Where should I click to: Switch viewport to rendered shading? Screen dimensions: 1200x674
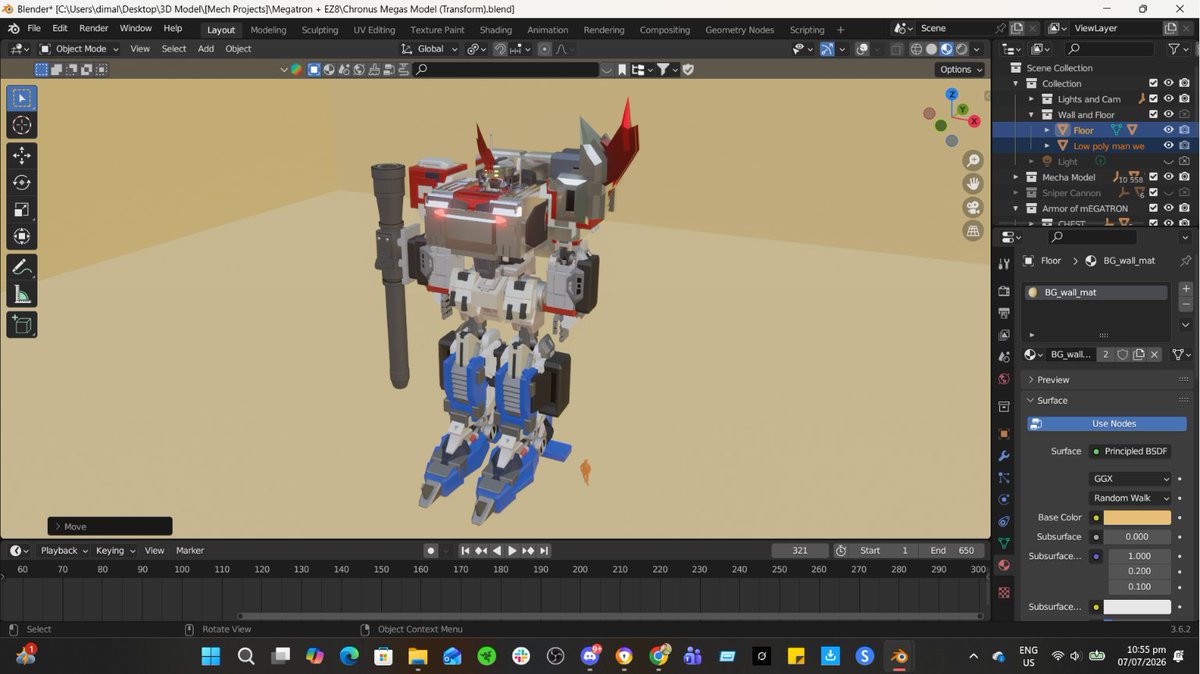pyautogui.click(x=961, y=48)
